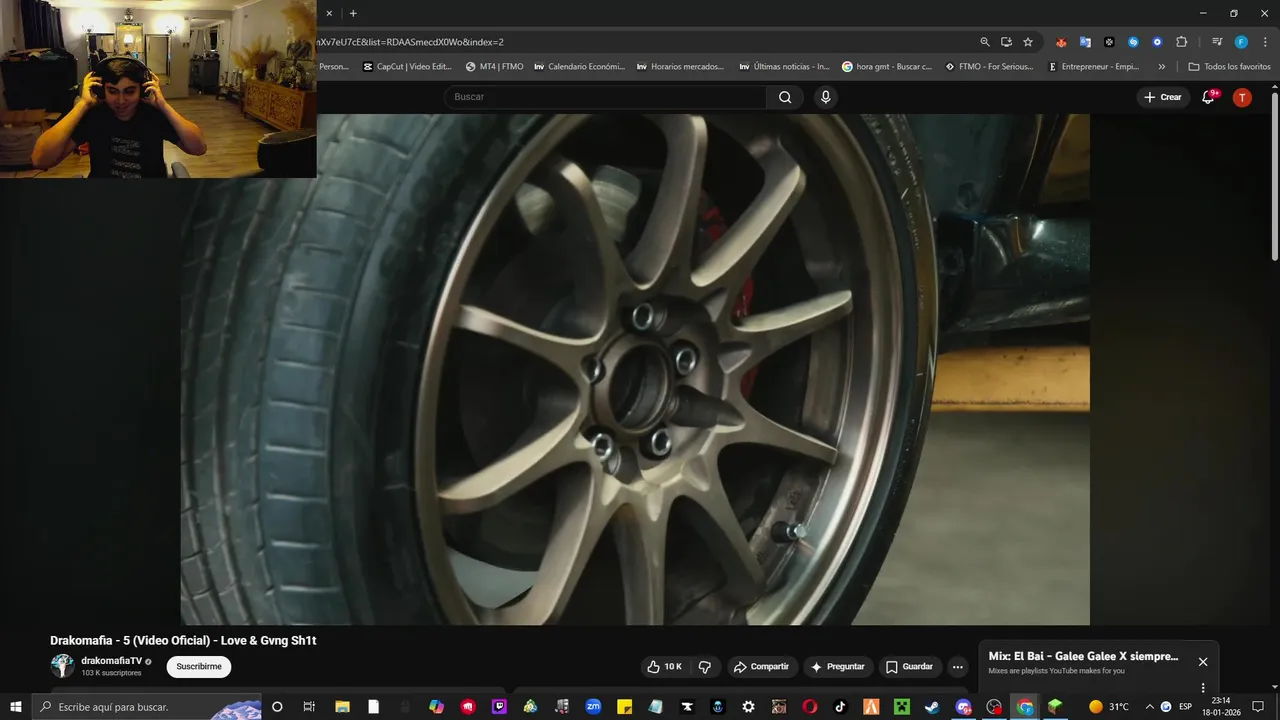
Task: Open MT4 | FTMO bookmark
Action: click(x=494, y=67)
